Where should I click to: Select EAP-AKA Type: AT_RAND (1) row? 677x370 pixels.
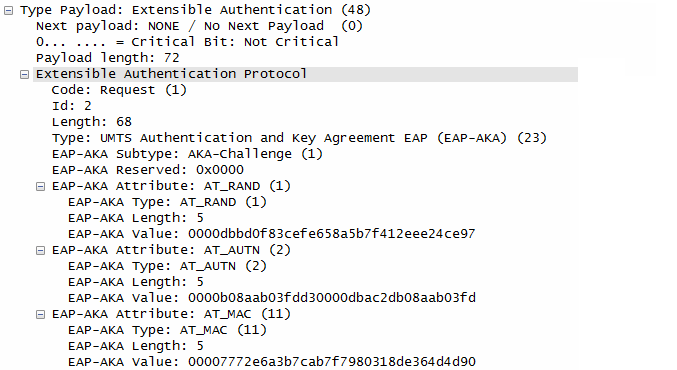point(168,202)
